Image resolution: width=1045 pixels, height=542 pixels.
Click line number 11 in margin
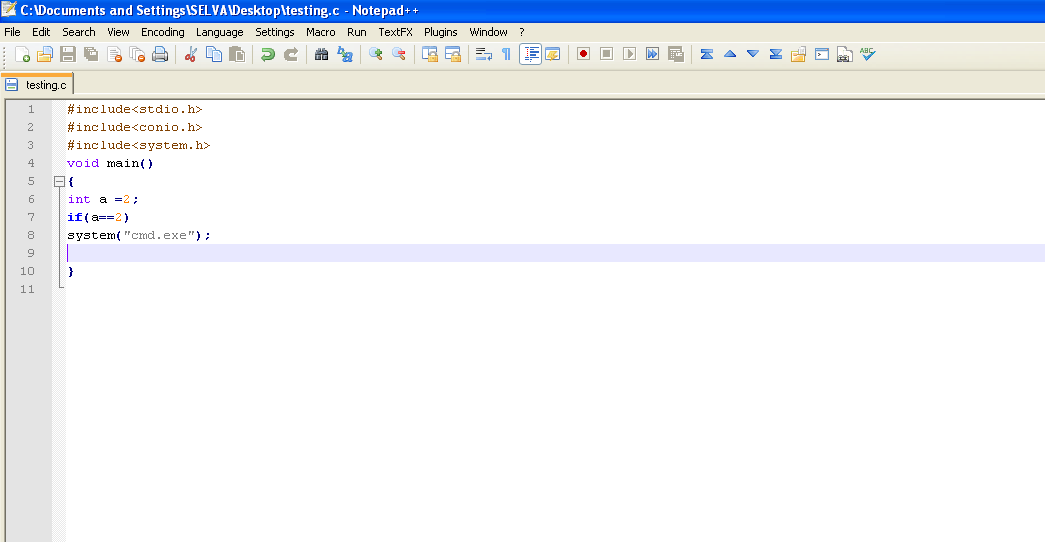point(27,289)
